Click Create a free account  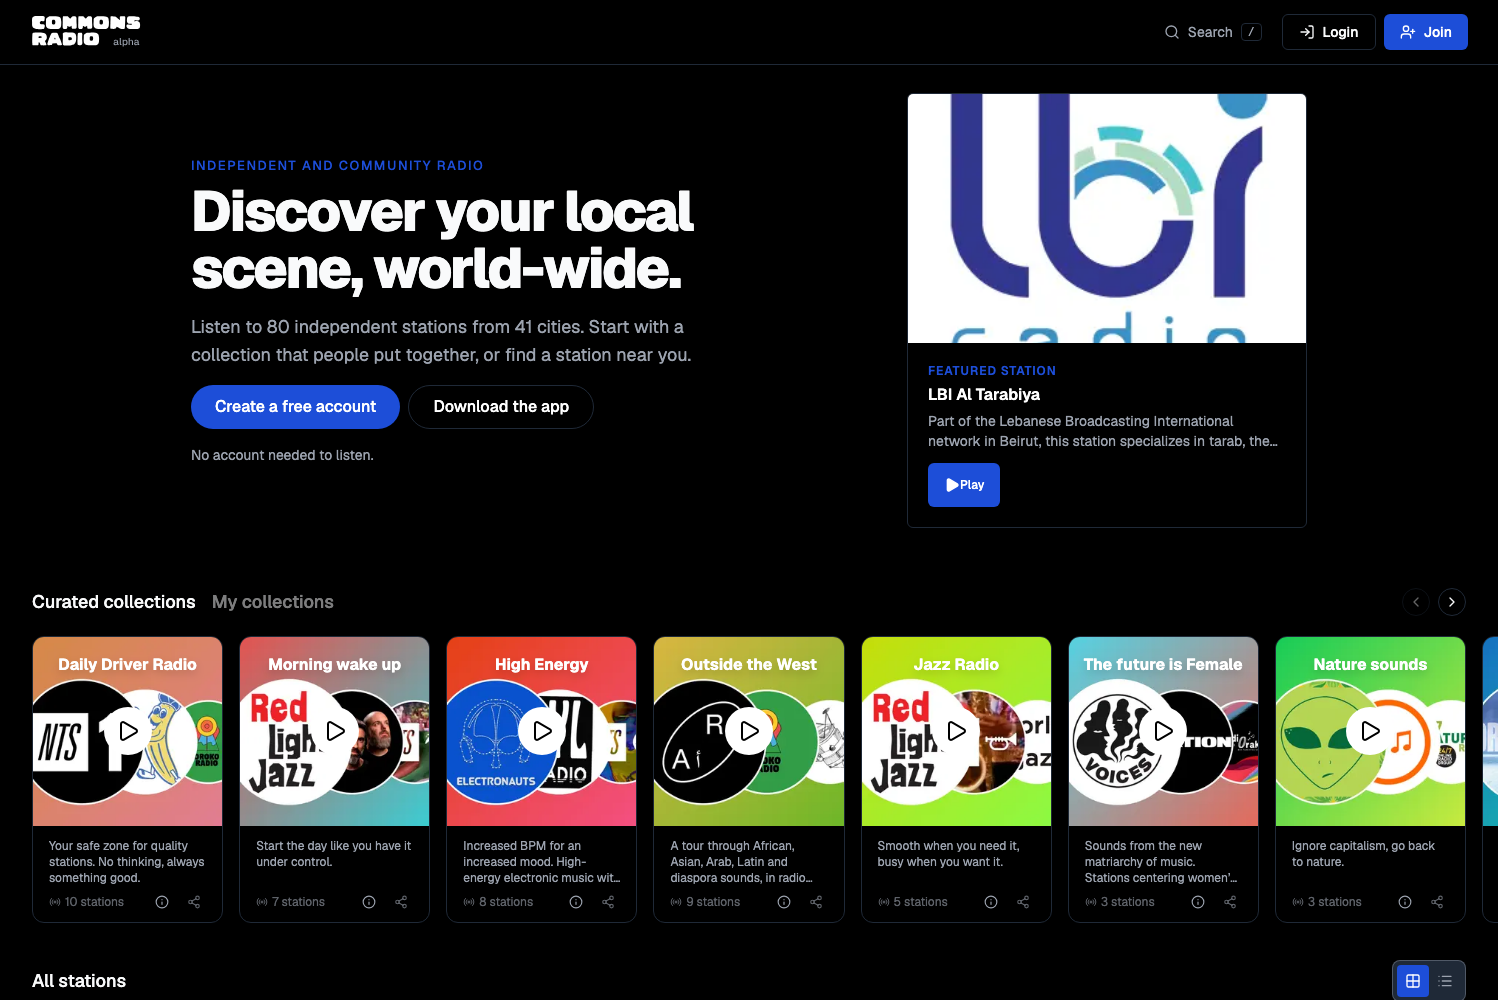(x=295, y=407)
